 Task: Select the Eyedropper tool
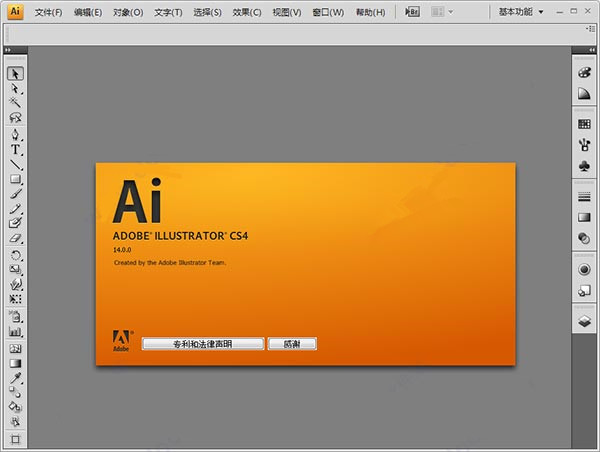point(15,377)
